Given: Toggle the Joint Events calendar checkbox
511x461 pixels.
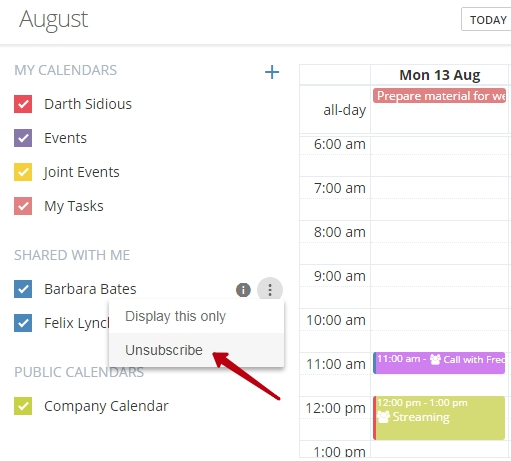Looking at the screenshot, I should click(23, 172).
